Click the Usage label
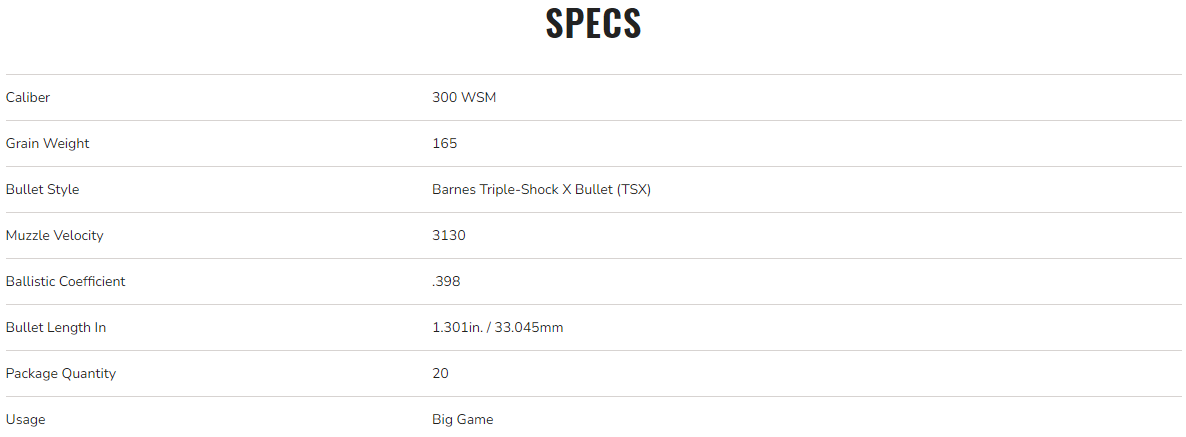The image size is (1186, 437). pos(25,420)
